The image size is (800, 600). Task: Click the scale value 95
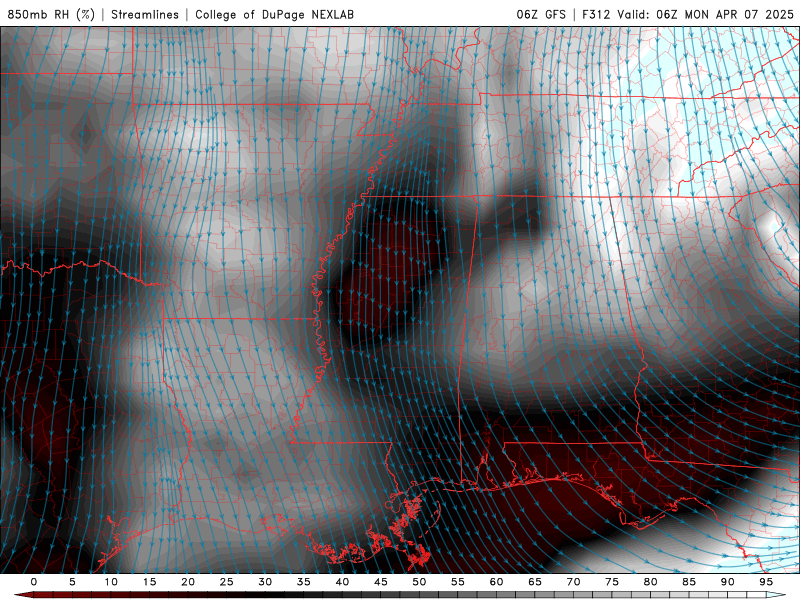point(766,582)
